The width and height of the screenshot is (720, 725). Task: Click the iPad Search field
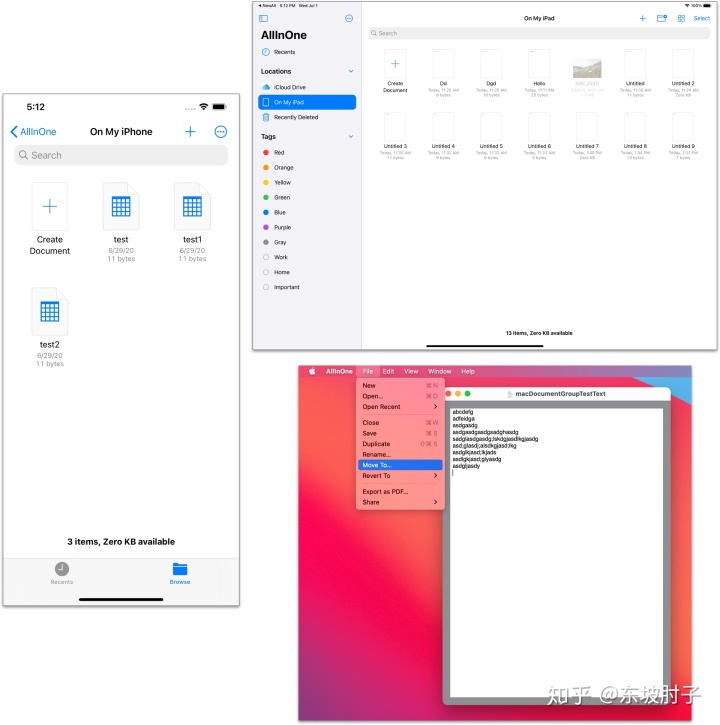pyautogui.click(x=539, y=33)
